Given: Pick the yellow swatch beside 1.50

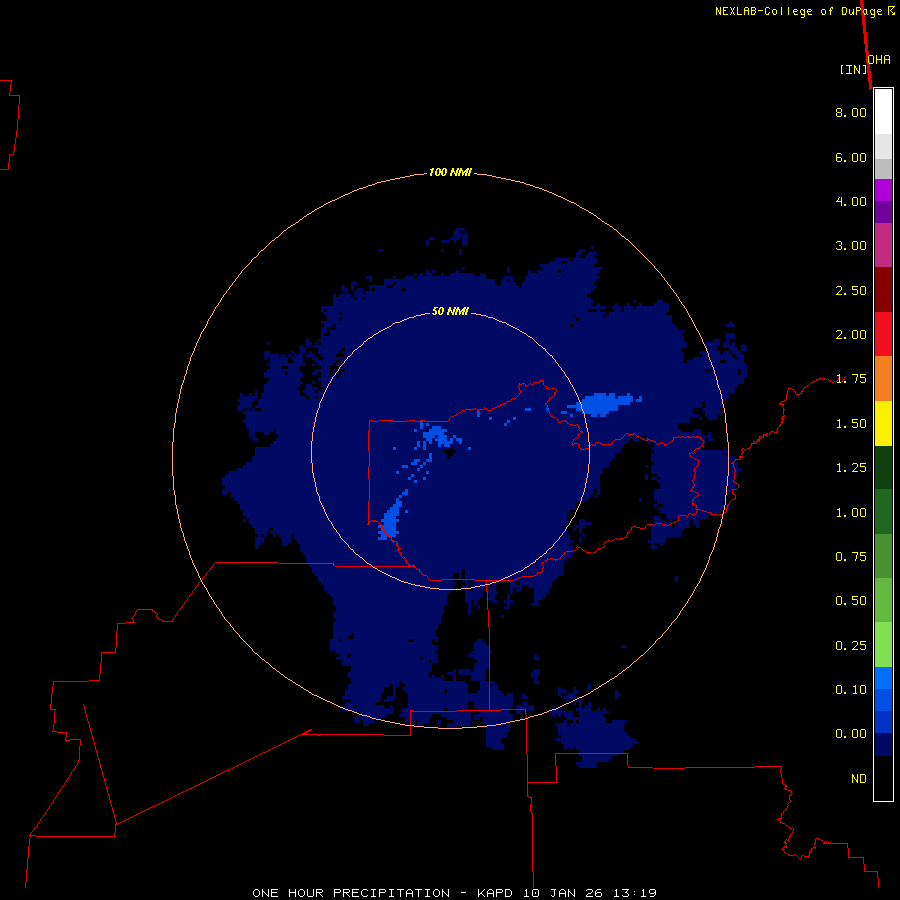Looking at the screenshot, I should 883,423.
